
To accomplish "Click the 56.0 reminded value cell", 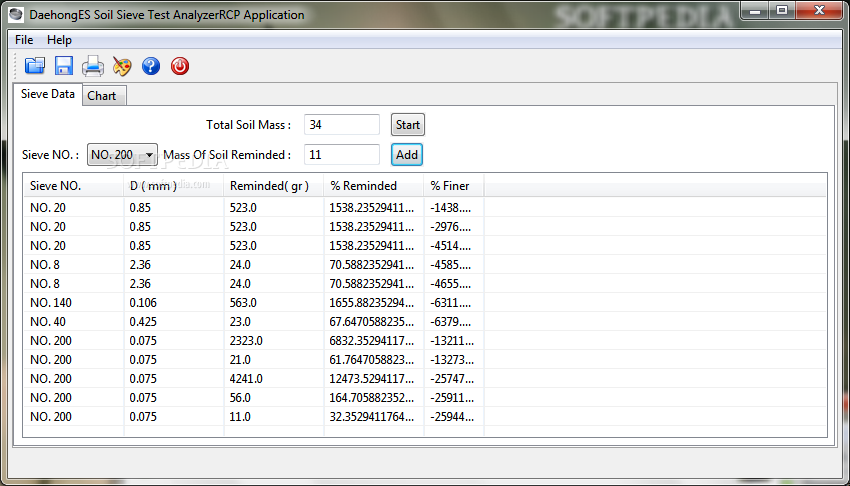I will coord(274,398).
